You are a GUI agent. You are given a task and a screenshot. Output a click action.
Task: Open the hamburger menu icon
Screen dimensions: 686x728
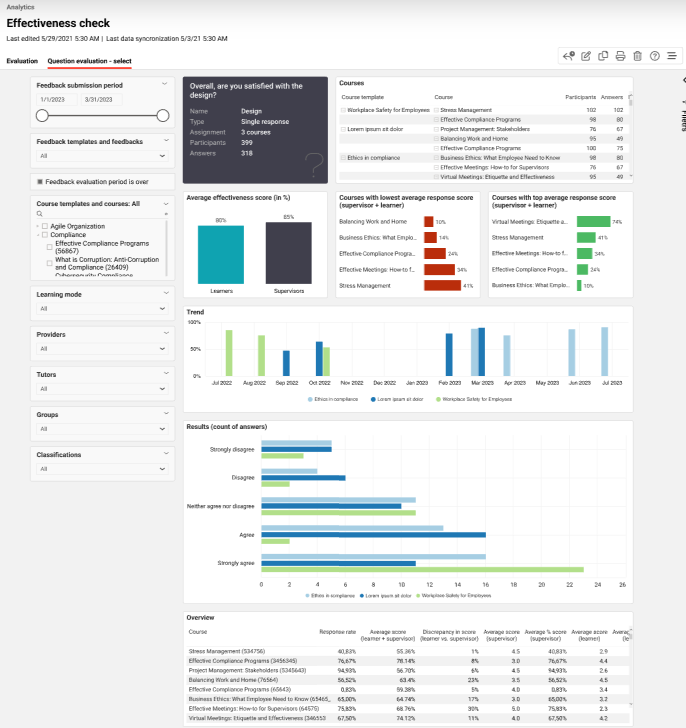coord(671,56)
